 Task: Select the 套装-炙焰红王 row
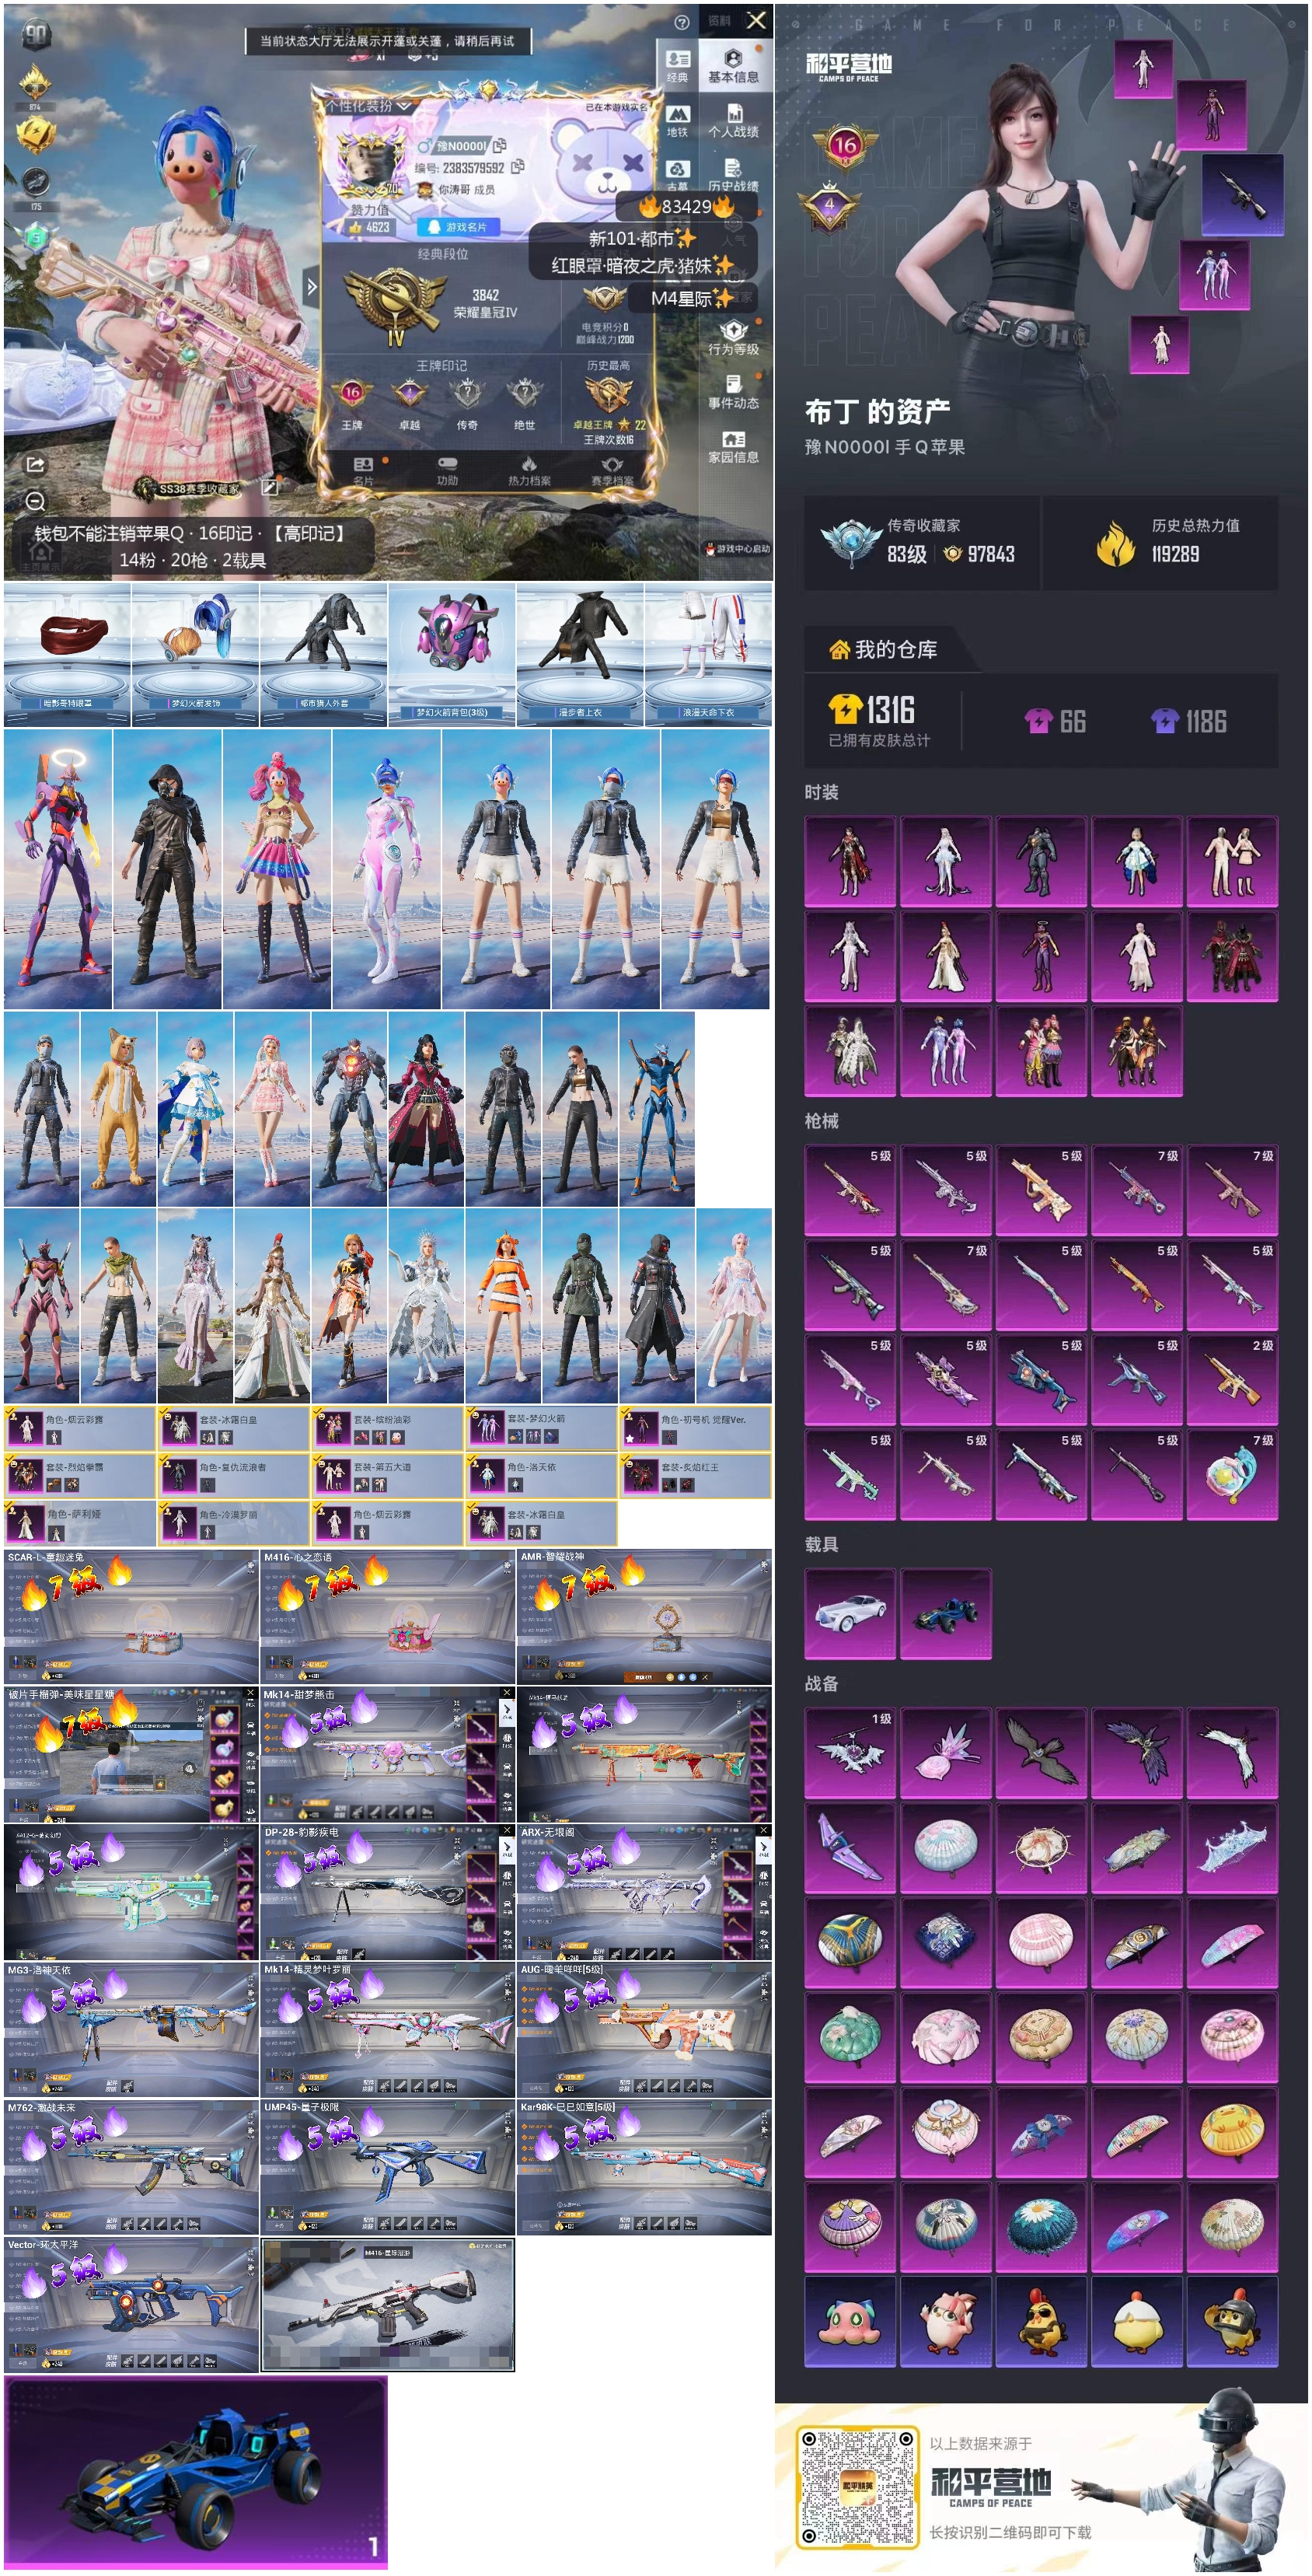tap(695, 1476)
